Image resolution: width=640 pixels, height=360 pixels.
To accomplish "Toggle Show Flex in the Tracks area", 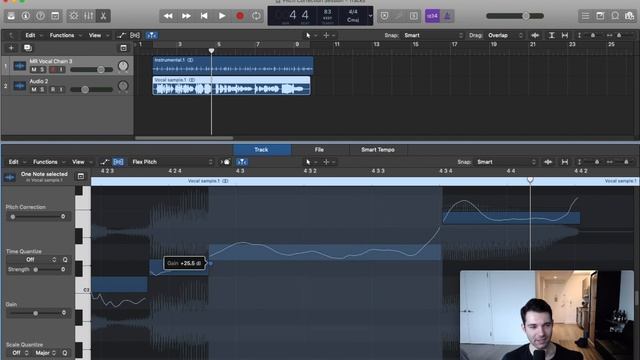I will tap(135, 36).
